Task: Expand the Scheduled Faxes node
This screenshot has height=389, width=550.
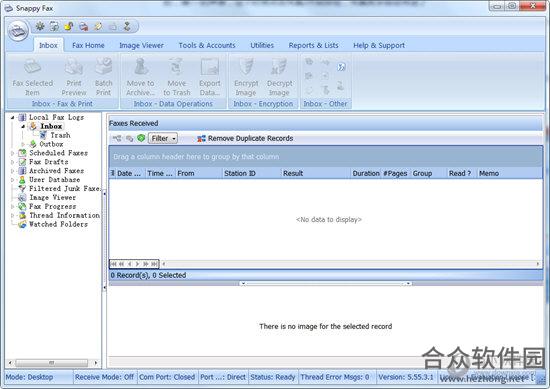Action: (13, 153)
